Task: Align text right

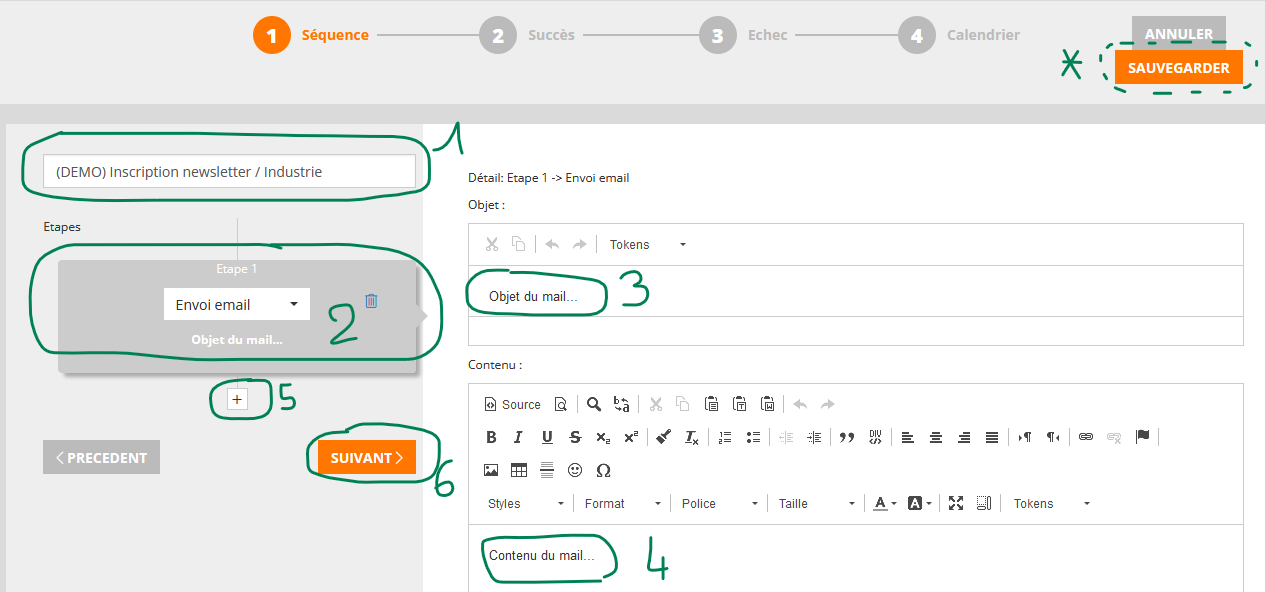Action: click(964, 437)
